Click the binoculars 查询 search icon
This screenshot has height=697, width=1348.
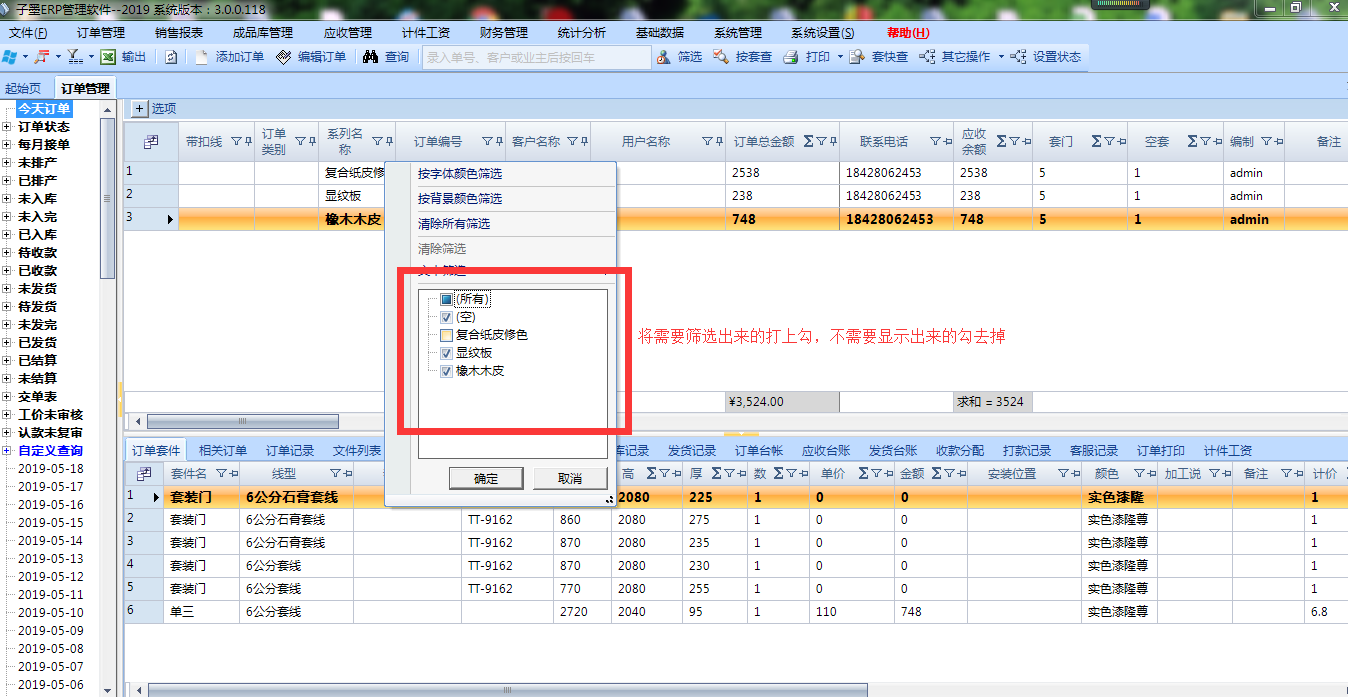point(370,57)
